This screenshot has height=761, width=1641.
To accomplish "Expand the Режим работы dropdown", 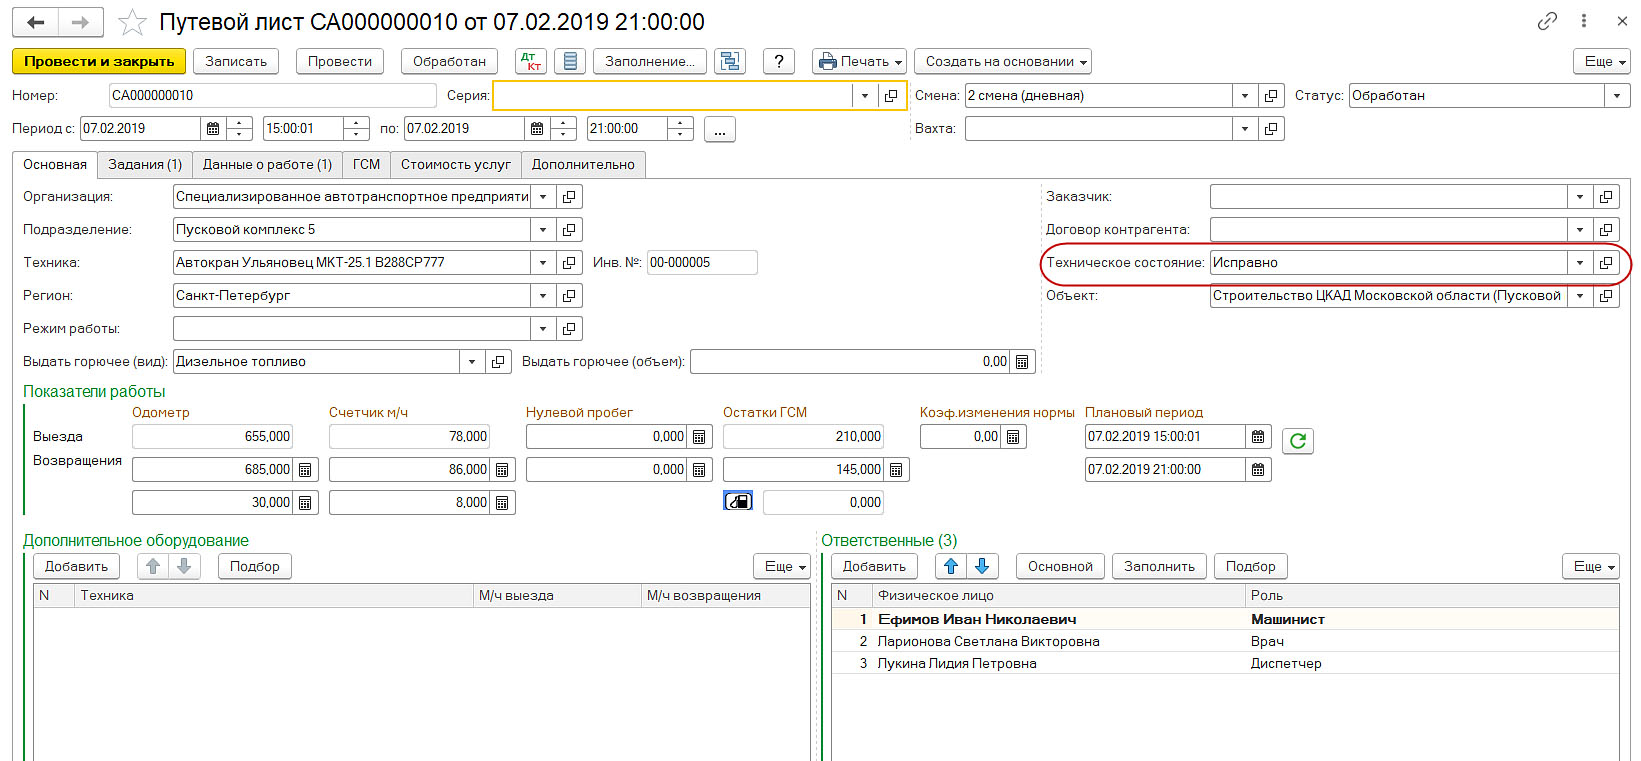I will pos(543,328).
